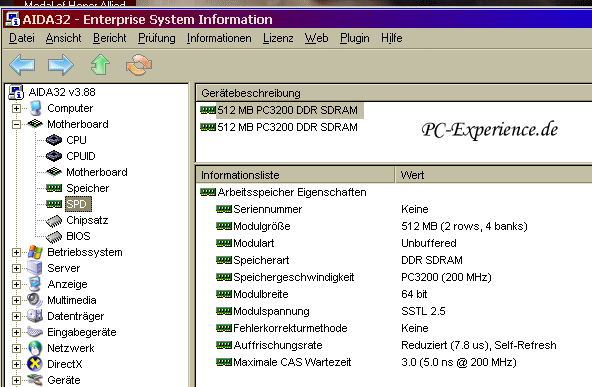Click the Wert column header
The image size is (592, 387).
coord(493,175)
